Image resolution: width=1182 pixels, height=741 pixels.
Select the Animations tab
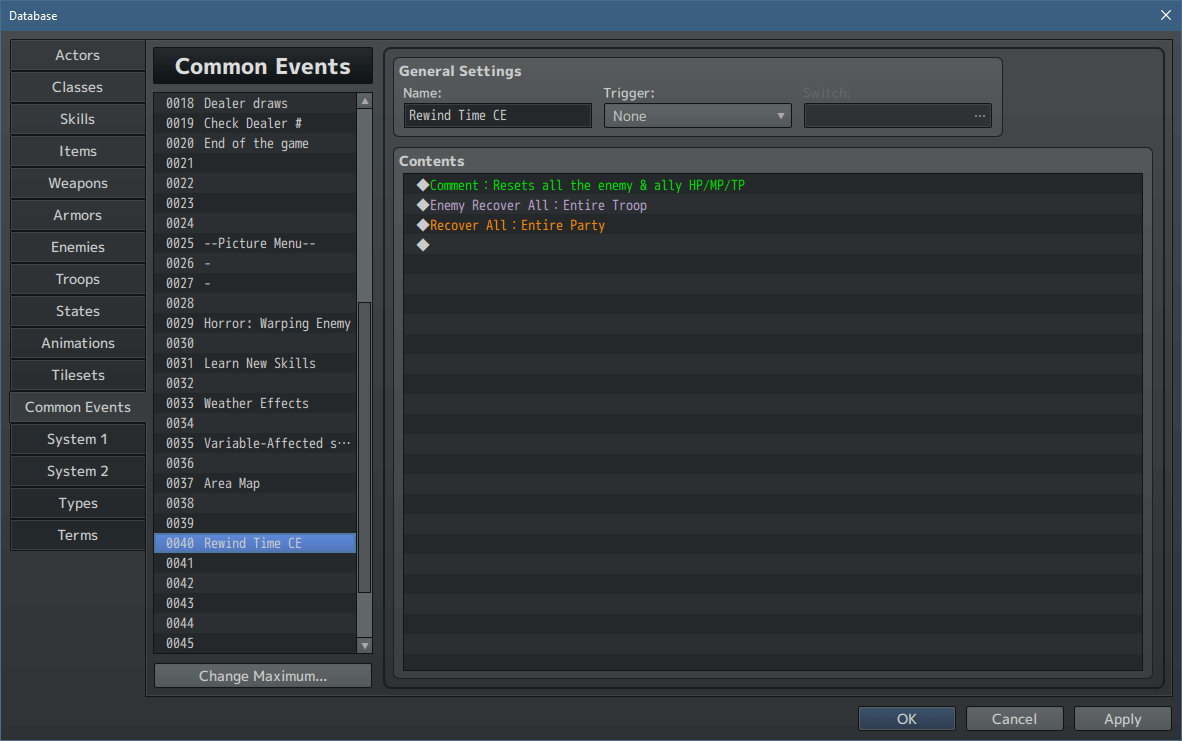pos(78,344)
